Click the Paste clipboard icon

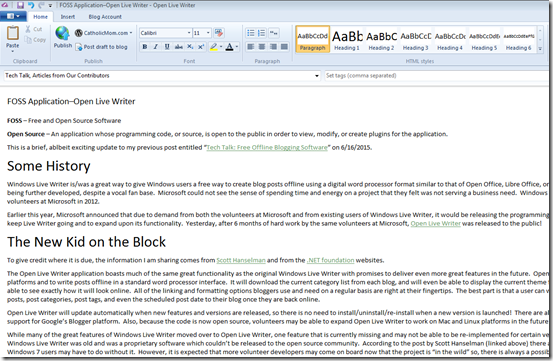(13, 33)
